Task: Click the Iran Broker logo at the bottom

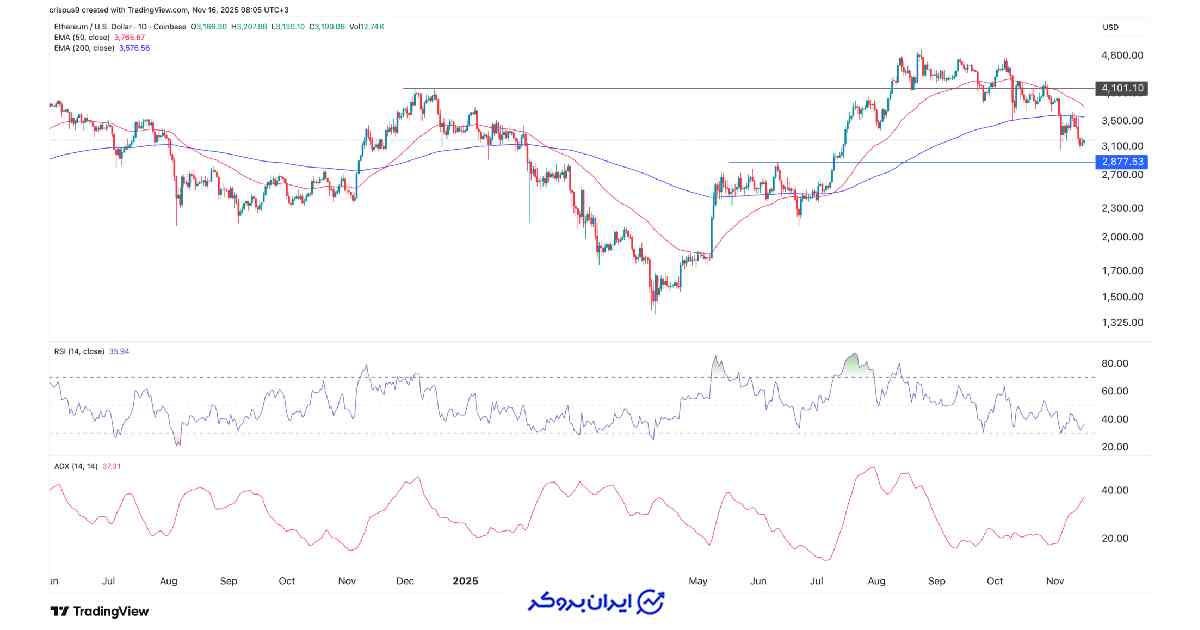Action: click(x=597, y=603)
